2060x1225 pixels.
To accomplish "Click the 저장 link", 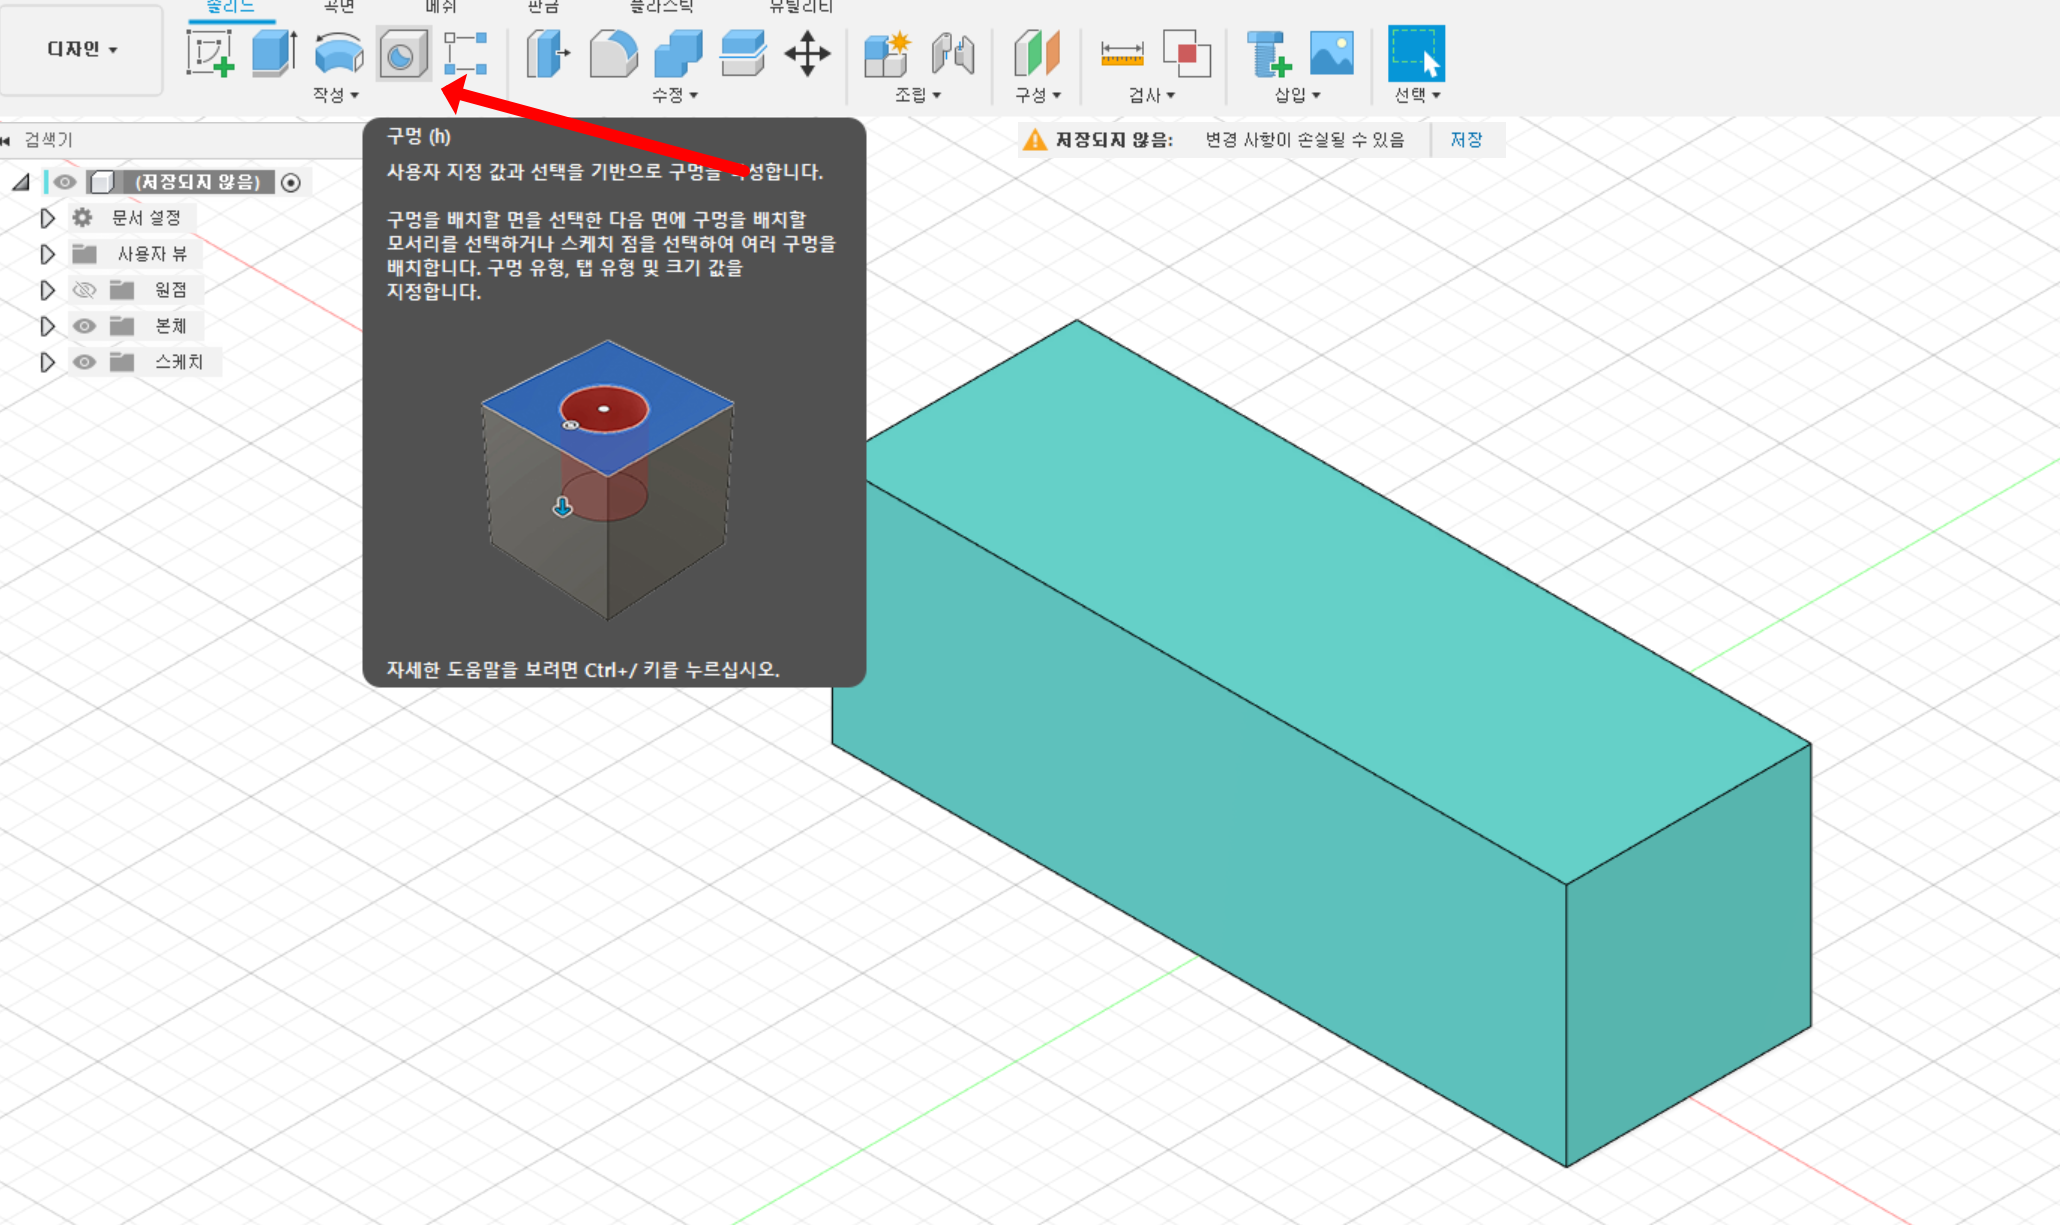I will (1465, 140).
